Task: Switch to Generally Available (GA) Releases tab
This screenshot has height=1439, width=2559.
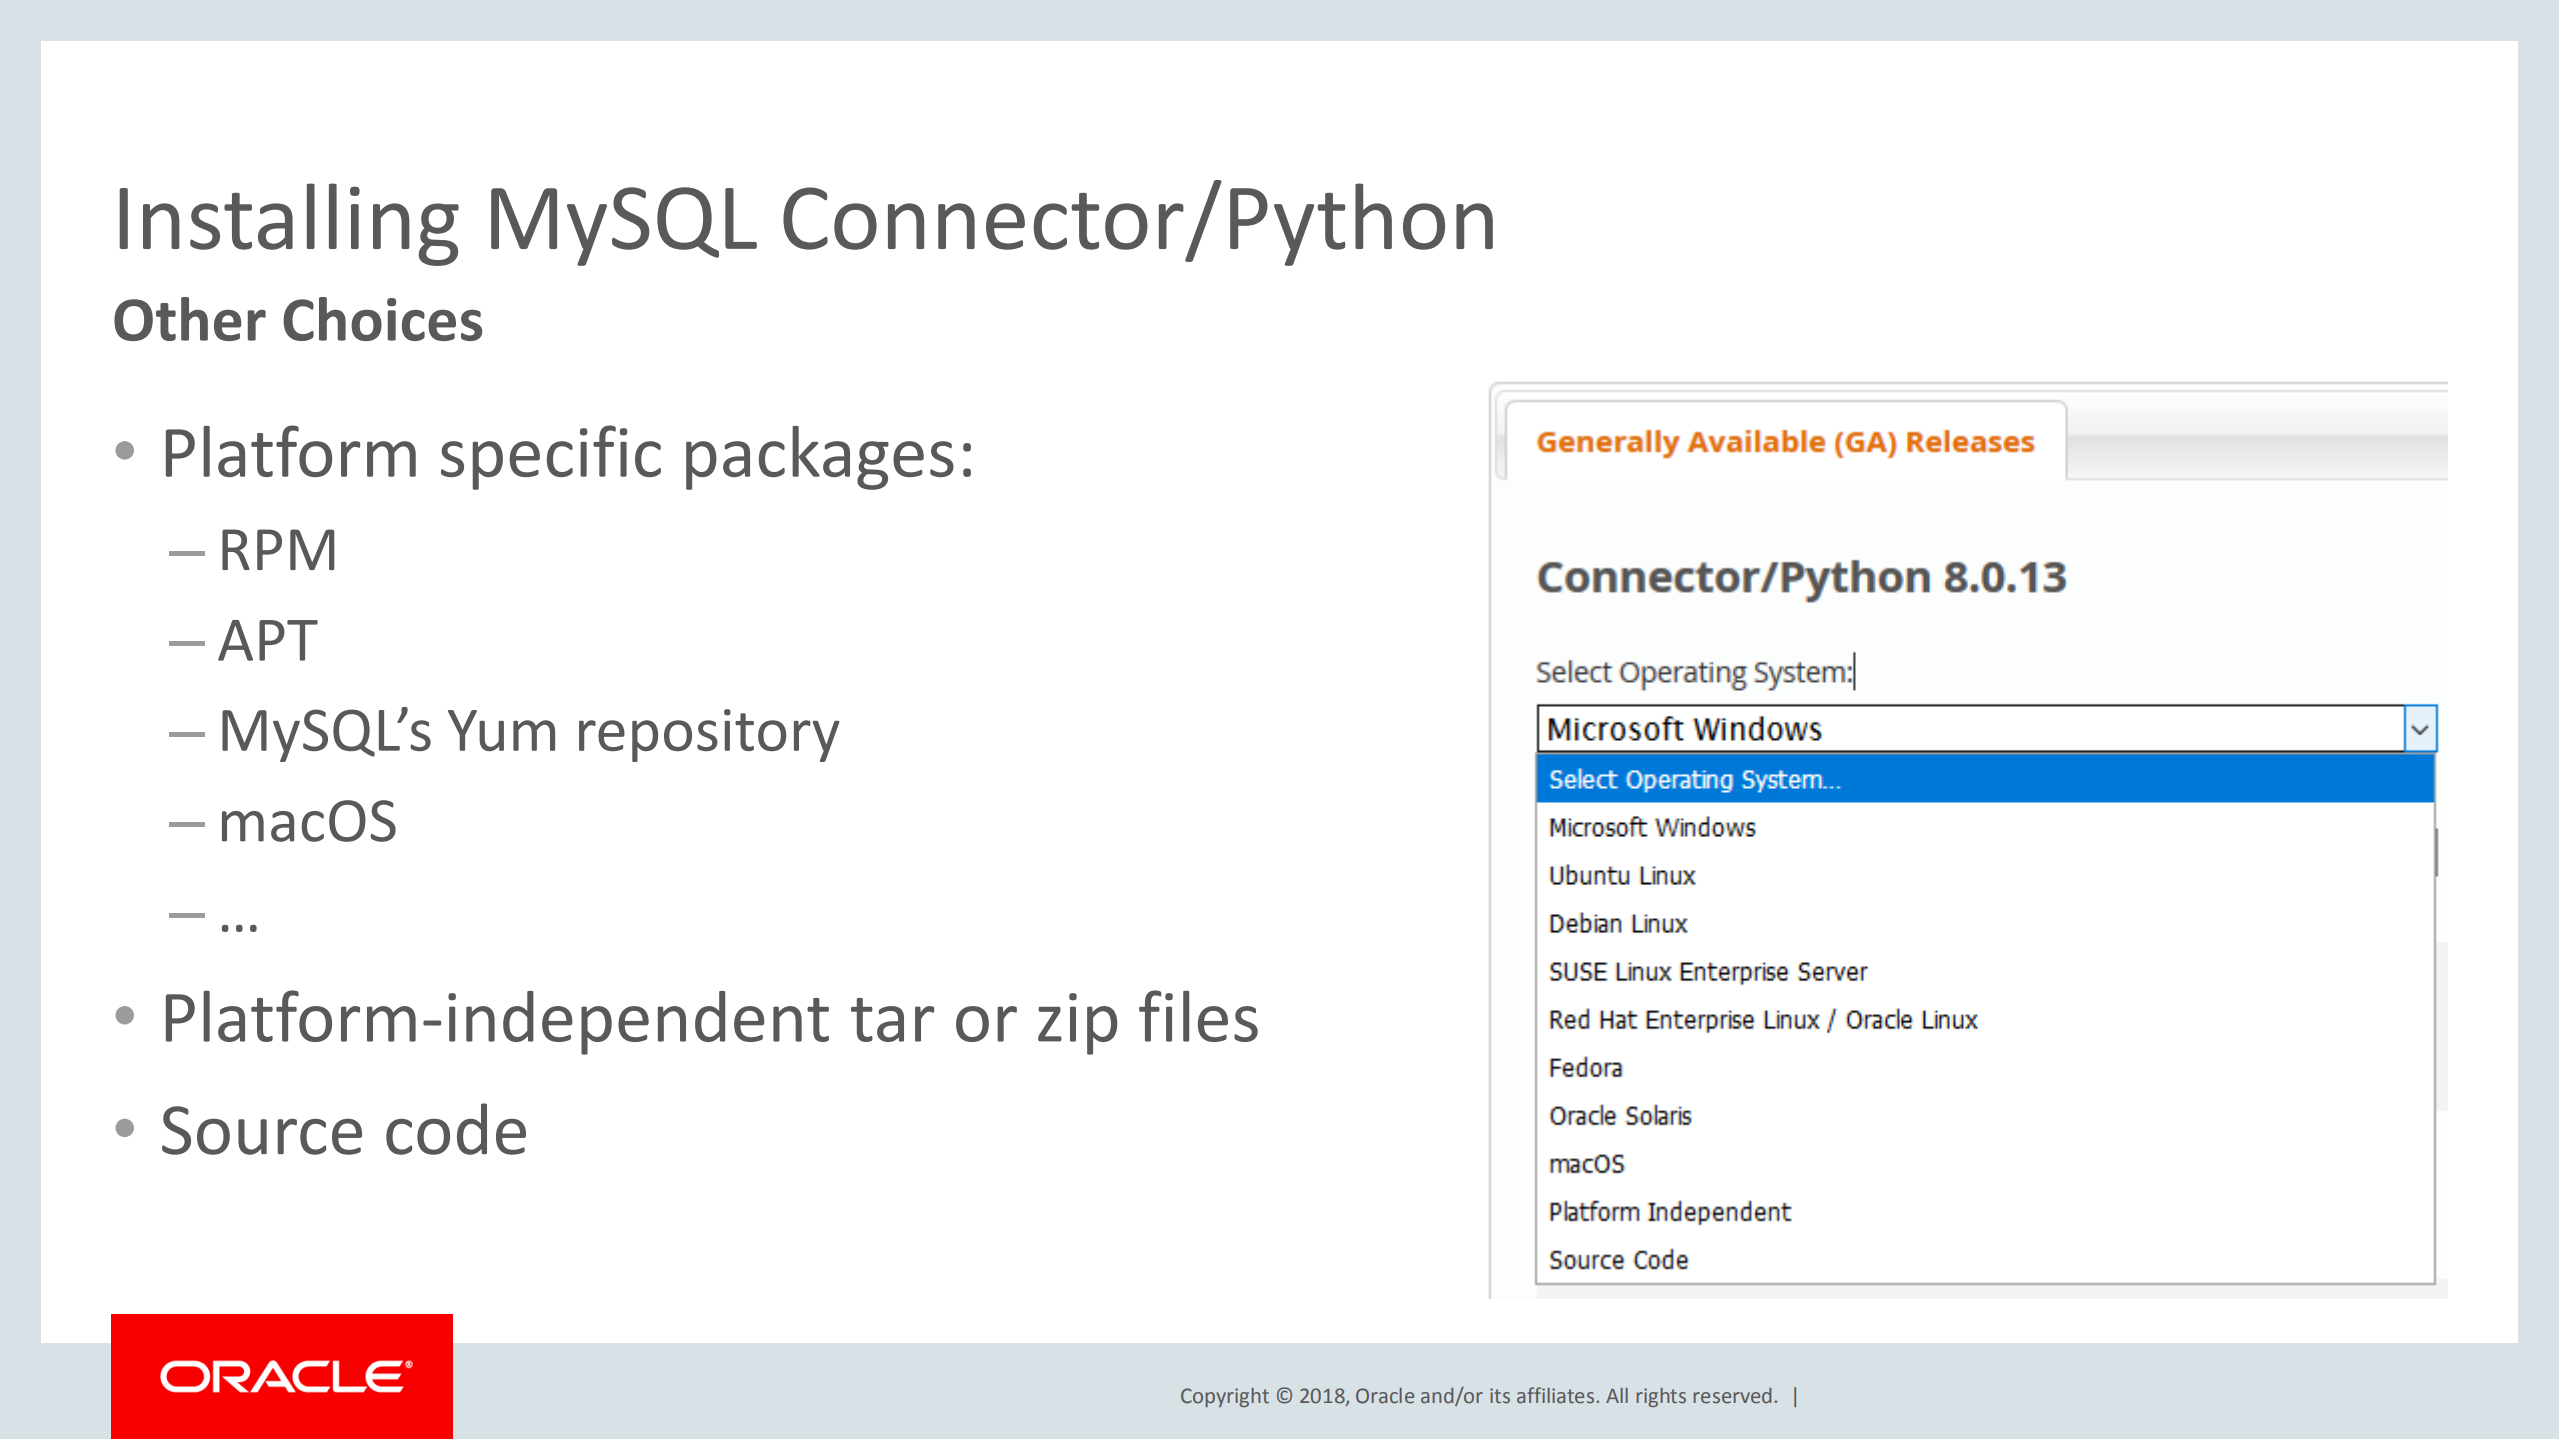Action: (1784, 441)
